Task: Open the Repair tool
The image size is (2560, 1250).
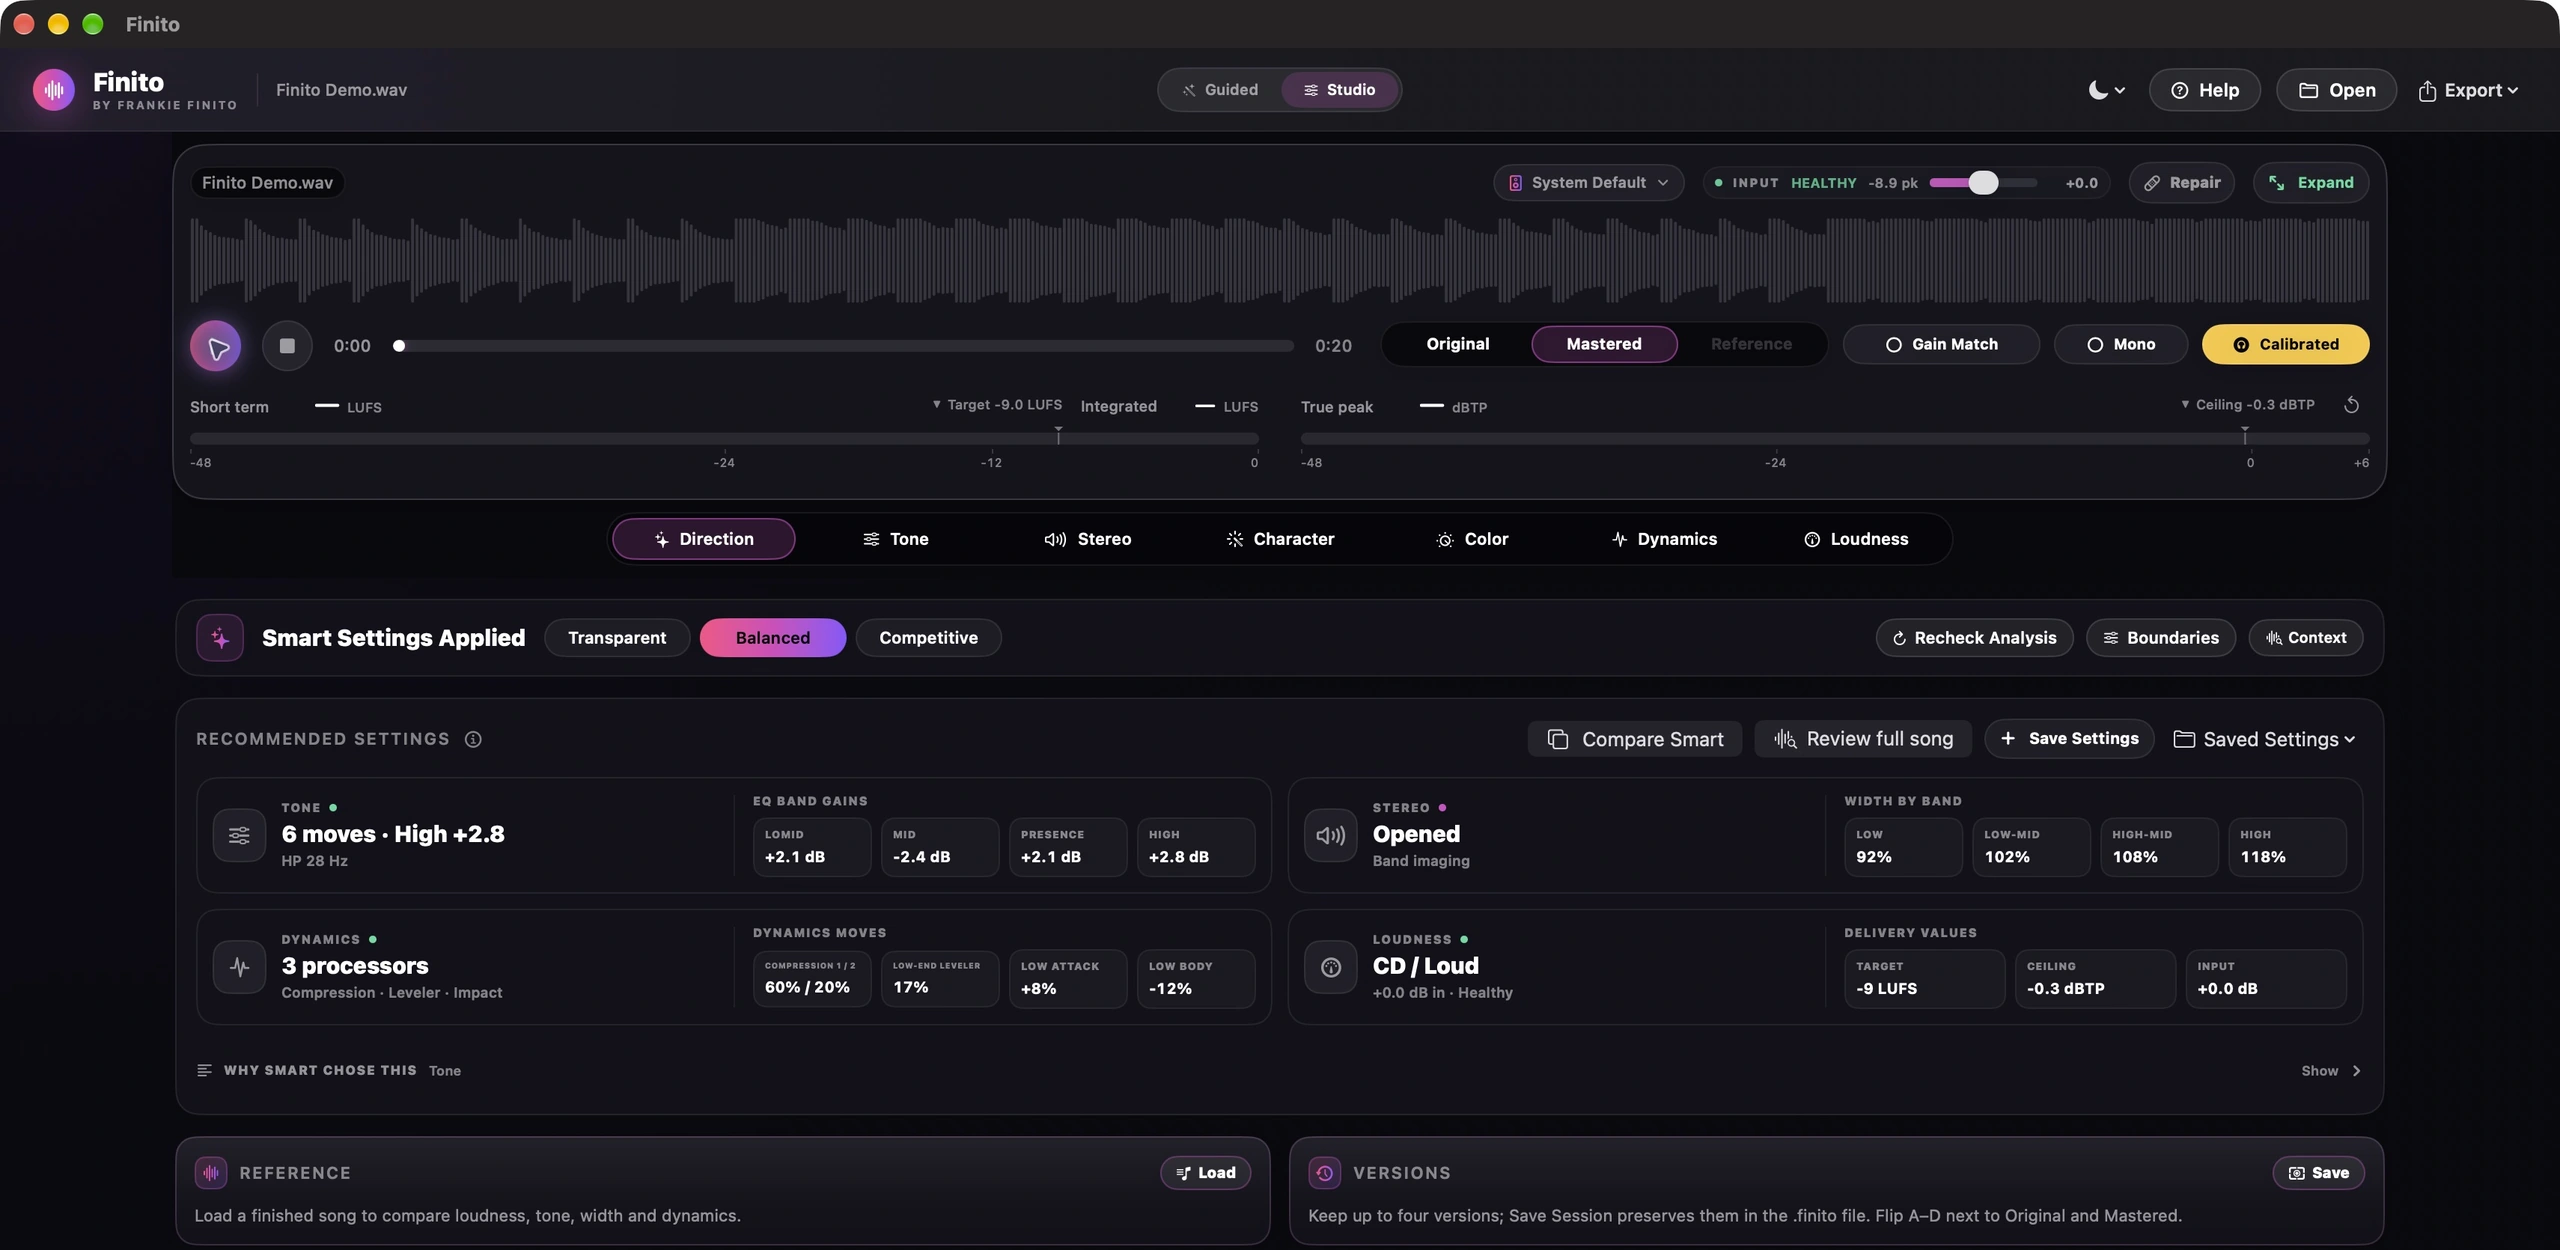Action: coord(2182,183)
